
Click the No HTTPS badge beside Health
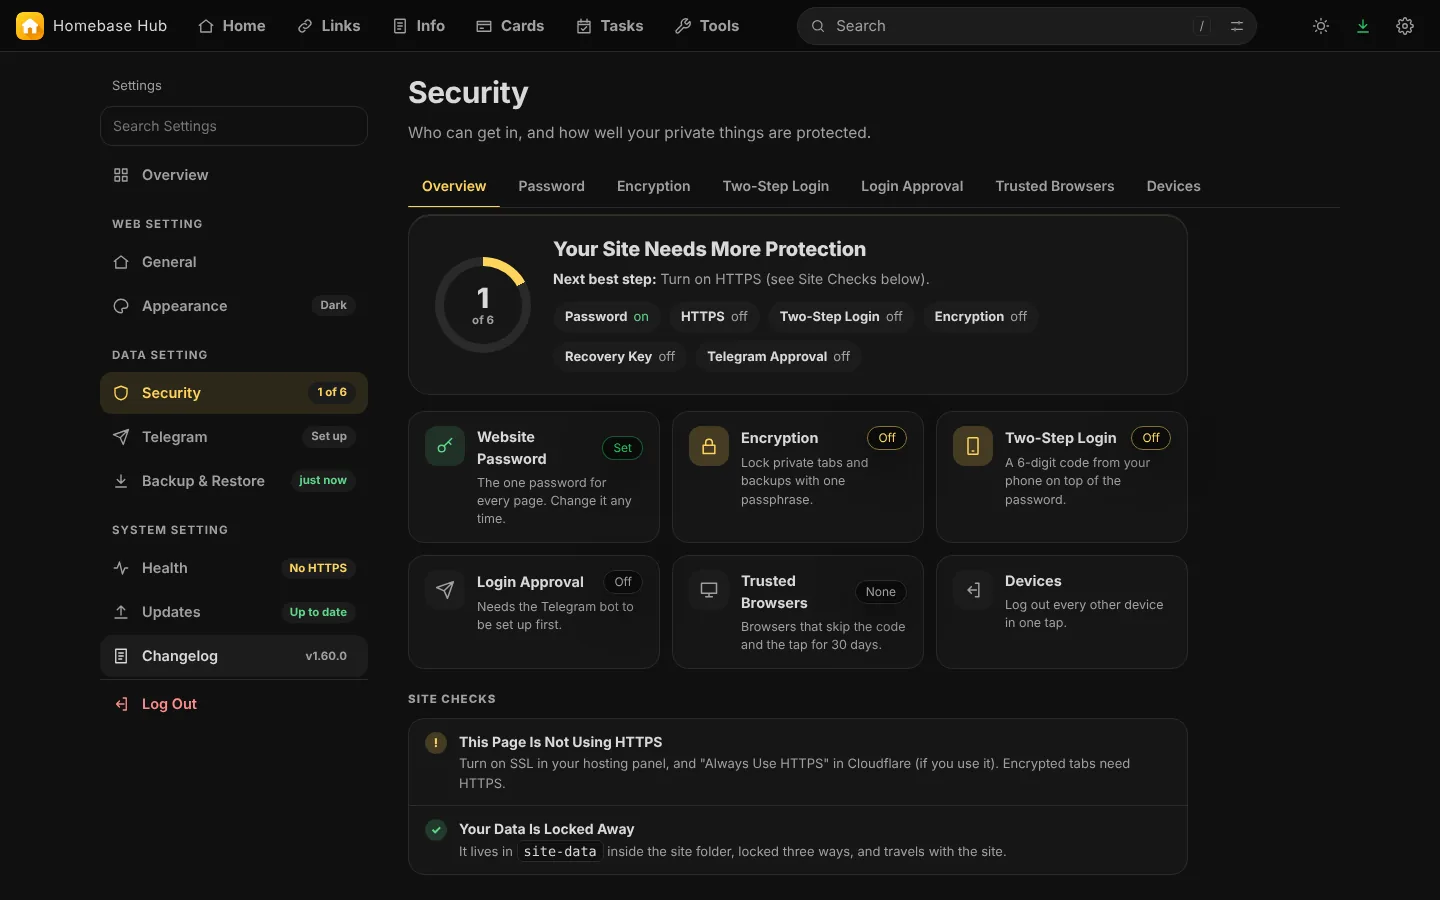[x=318, y=568]
